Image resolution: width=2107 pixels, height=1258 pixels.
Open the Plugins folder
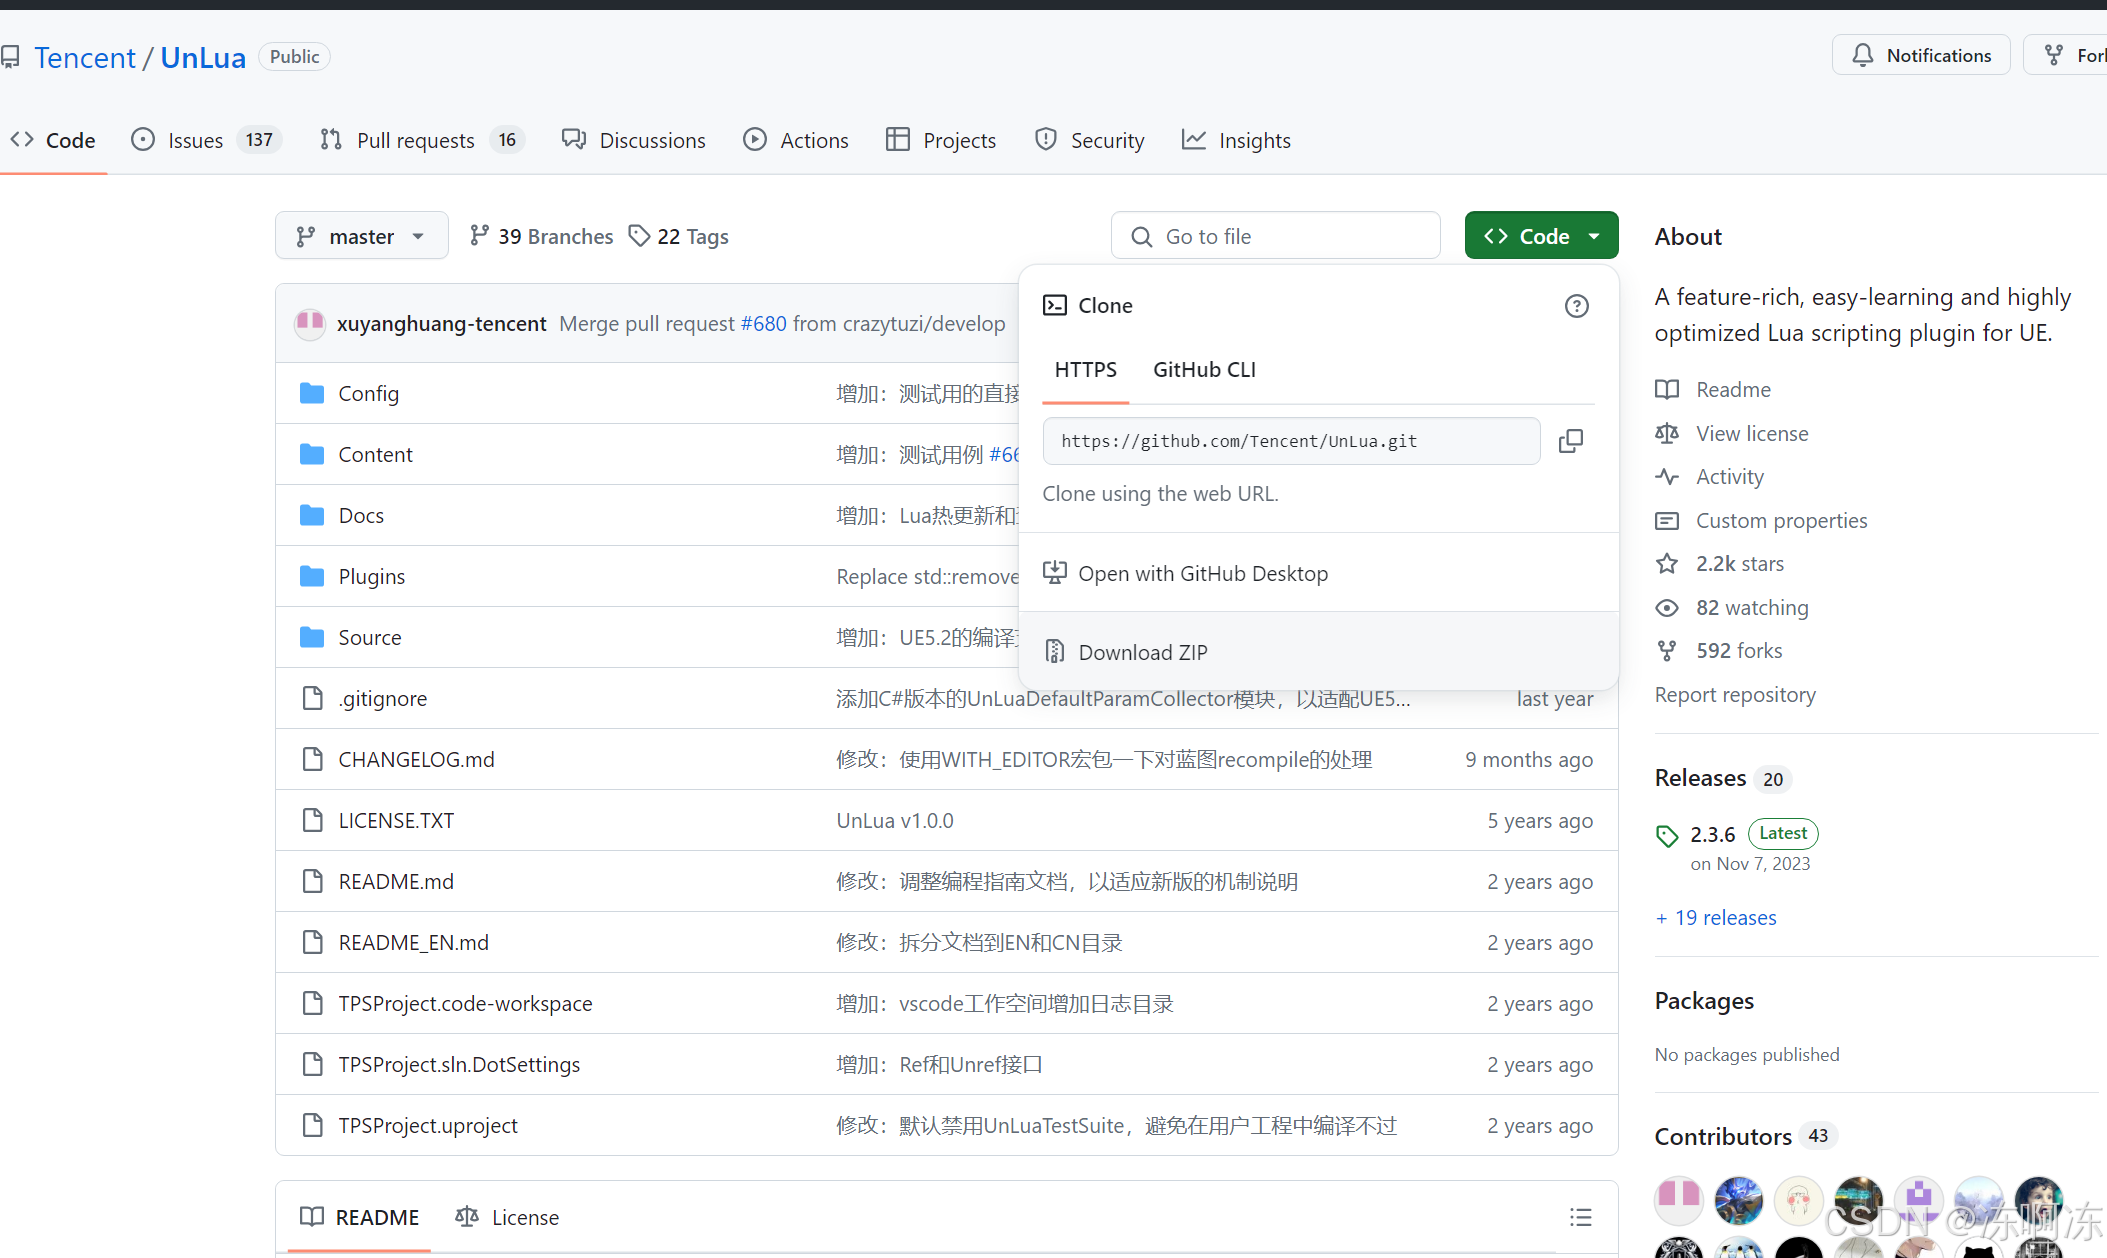[371, 576]
